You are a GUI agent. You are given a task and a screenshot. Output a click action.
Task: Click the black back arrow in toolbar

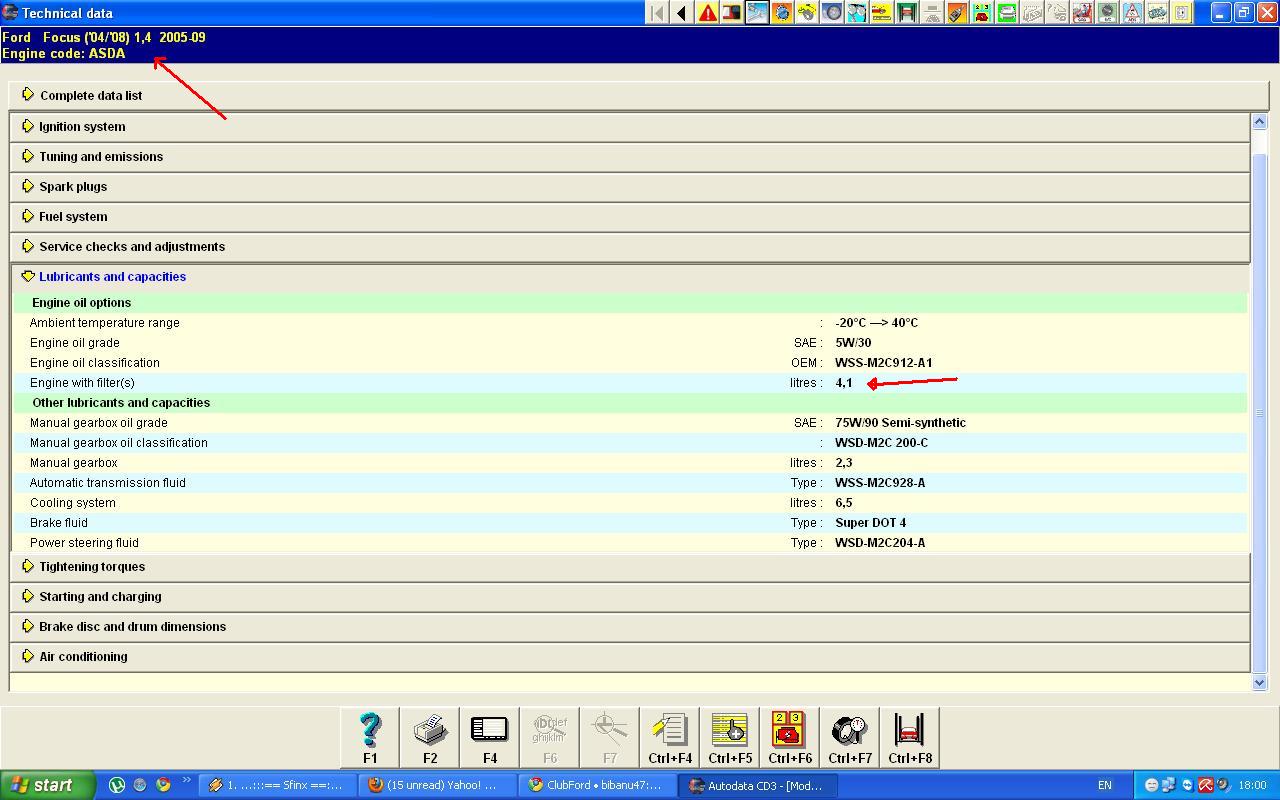(x=682, y=13)
